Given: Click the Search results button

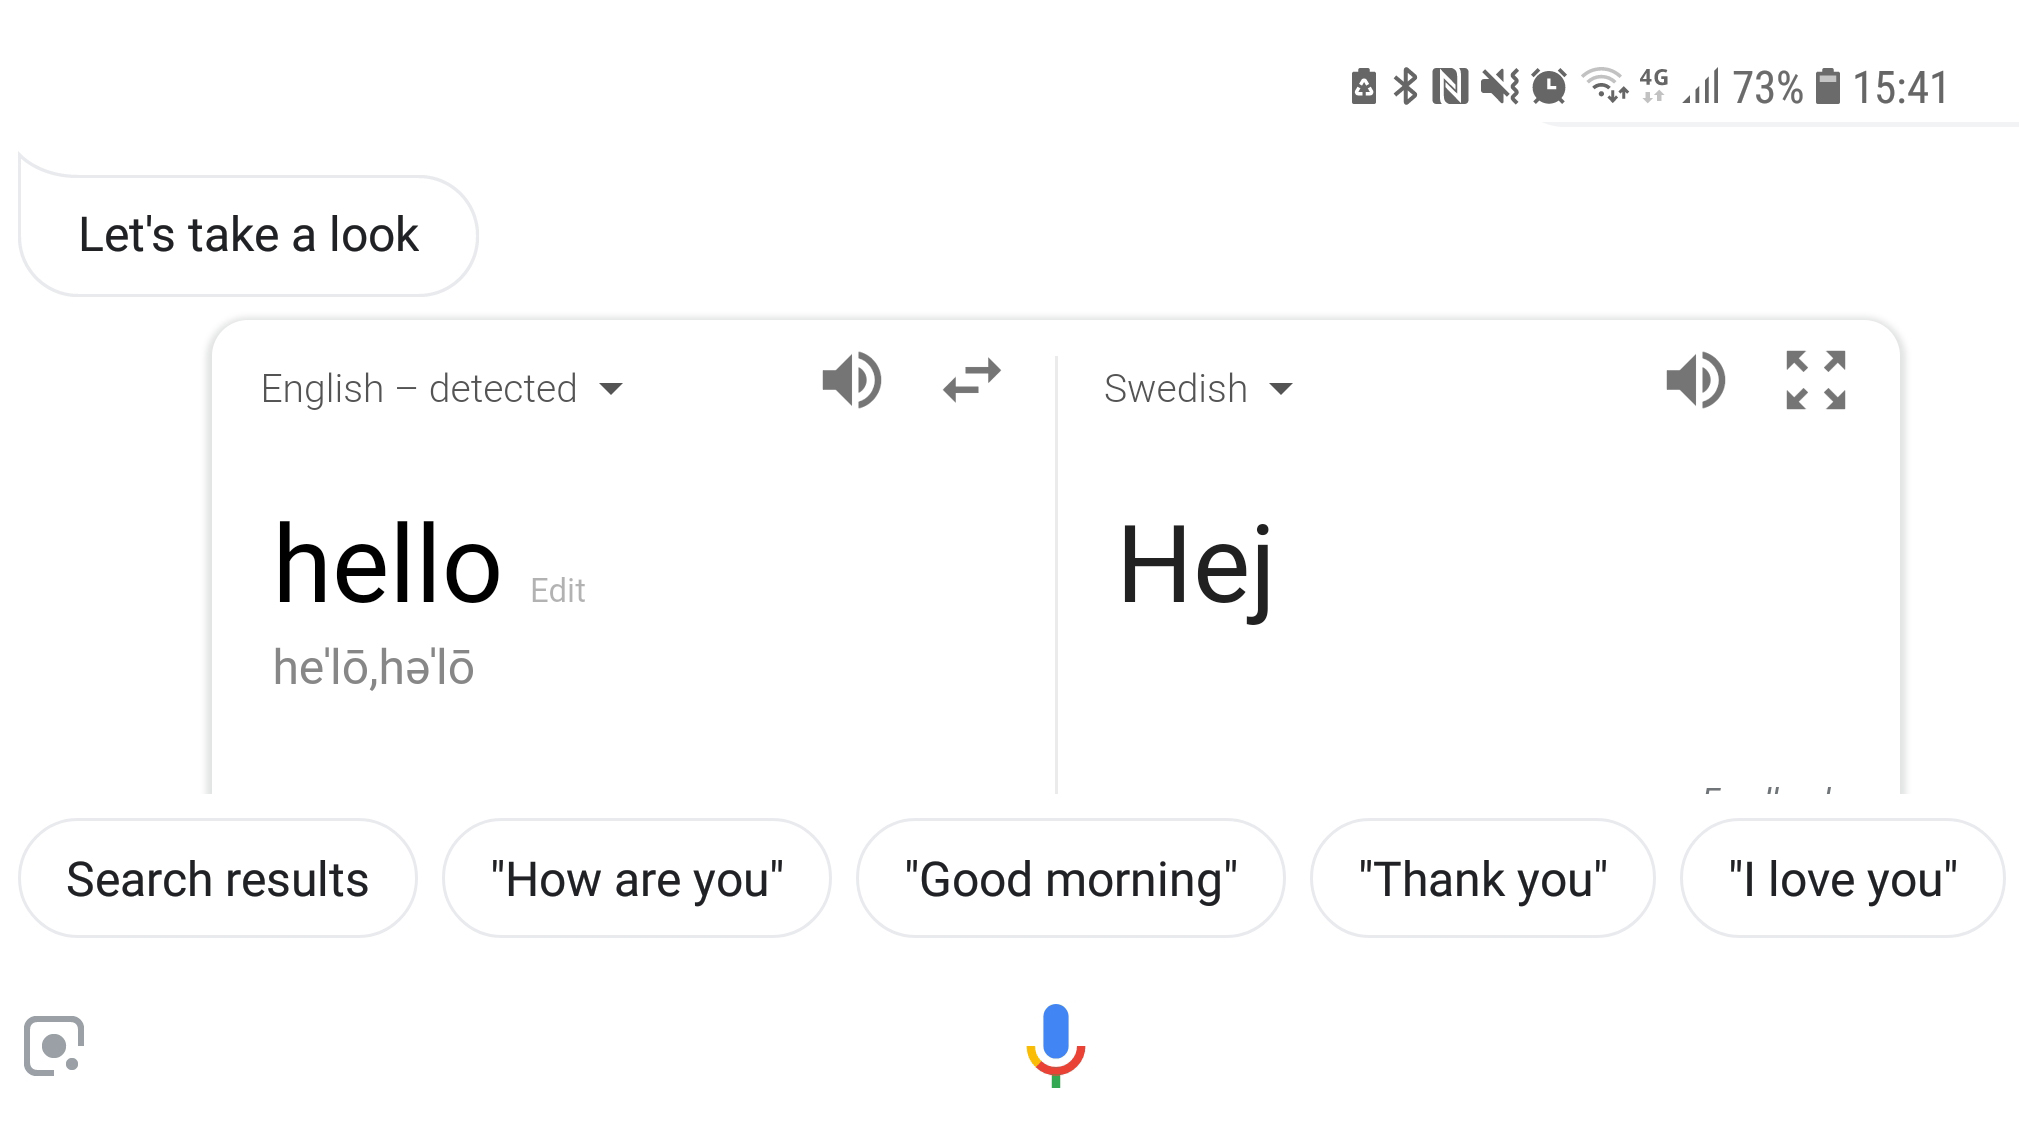Looking at the screenshot, I should [216, 877].
